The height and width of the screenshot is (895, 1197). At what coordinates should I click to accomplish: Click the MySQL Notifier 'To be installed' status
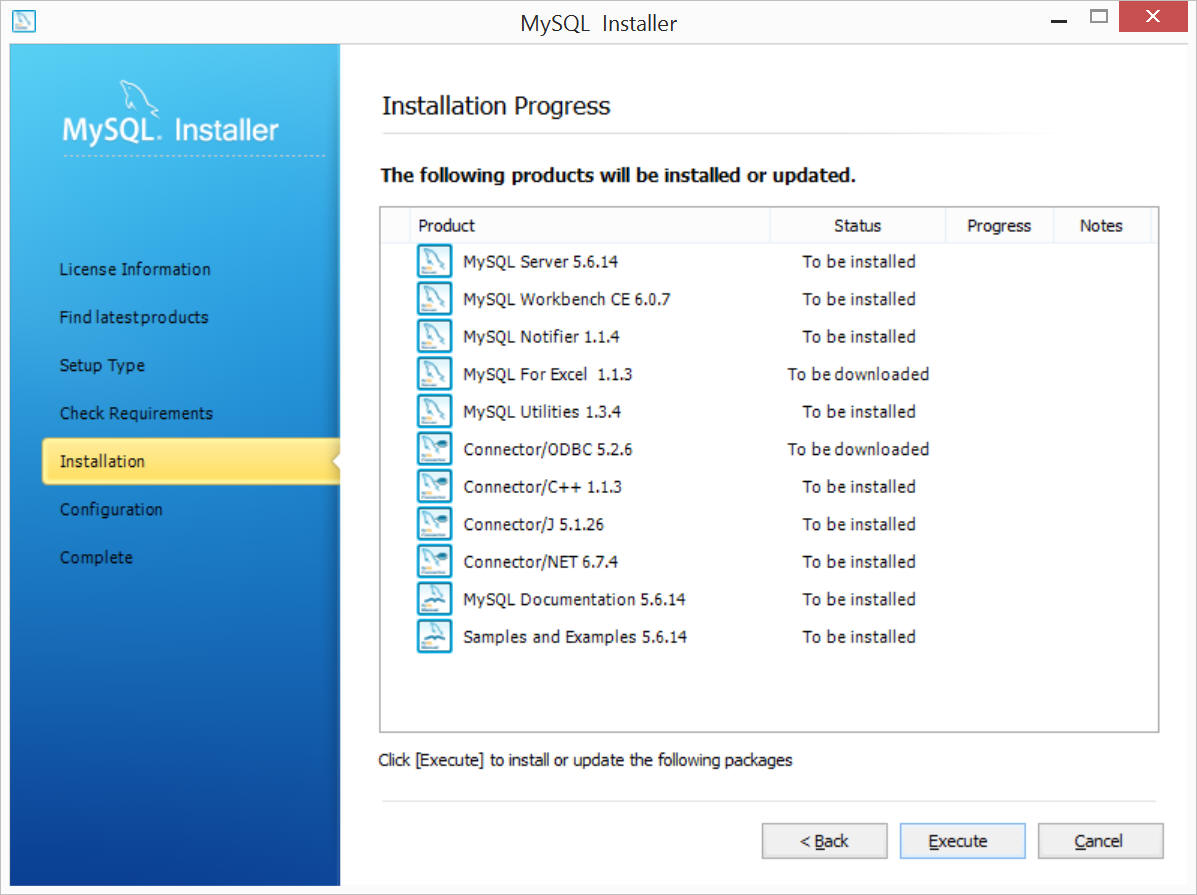[859, 337]
